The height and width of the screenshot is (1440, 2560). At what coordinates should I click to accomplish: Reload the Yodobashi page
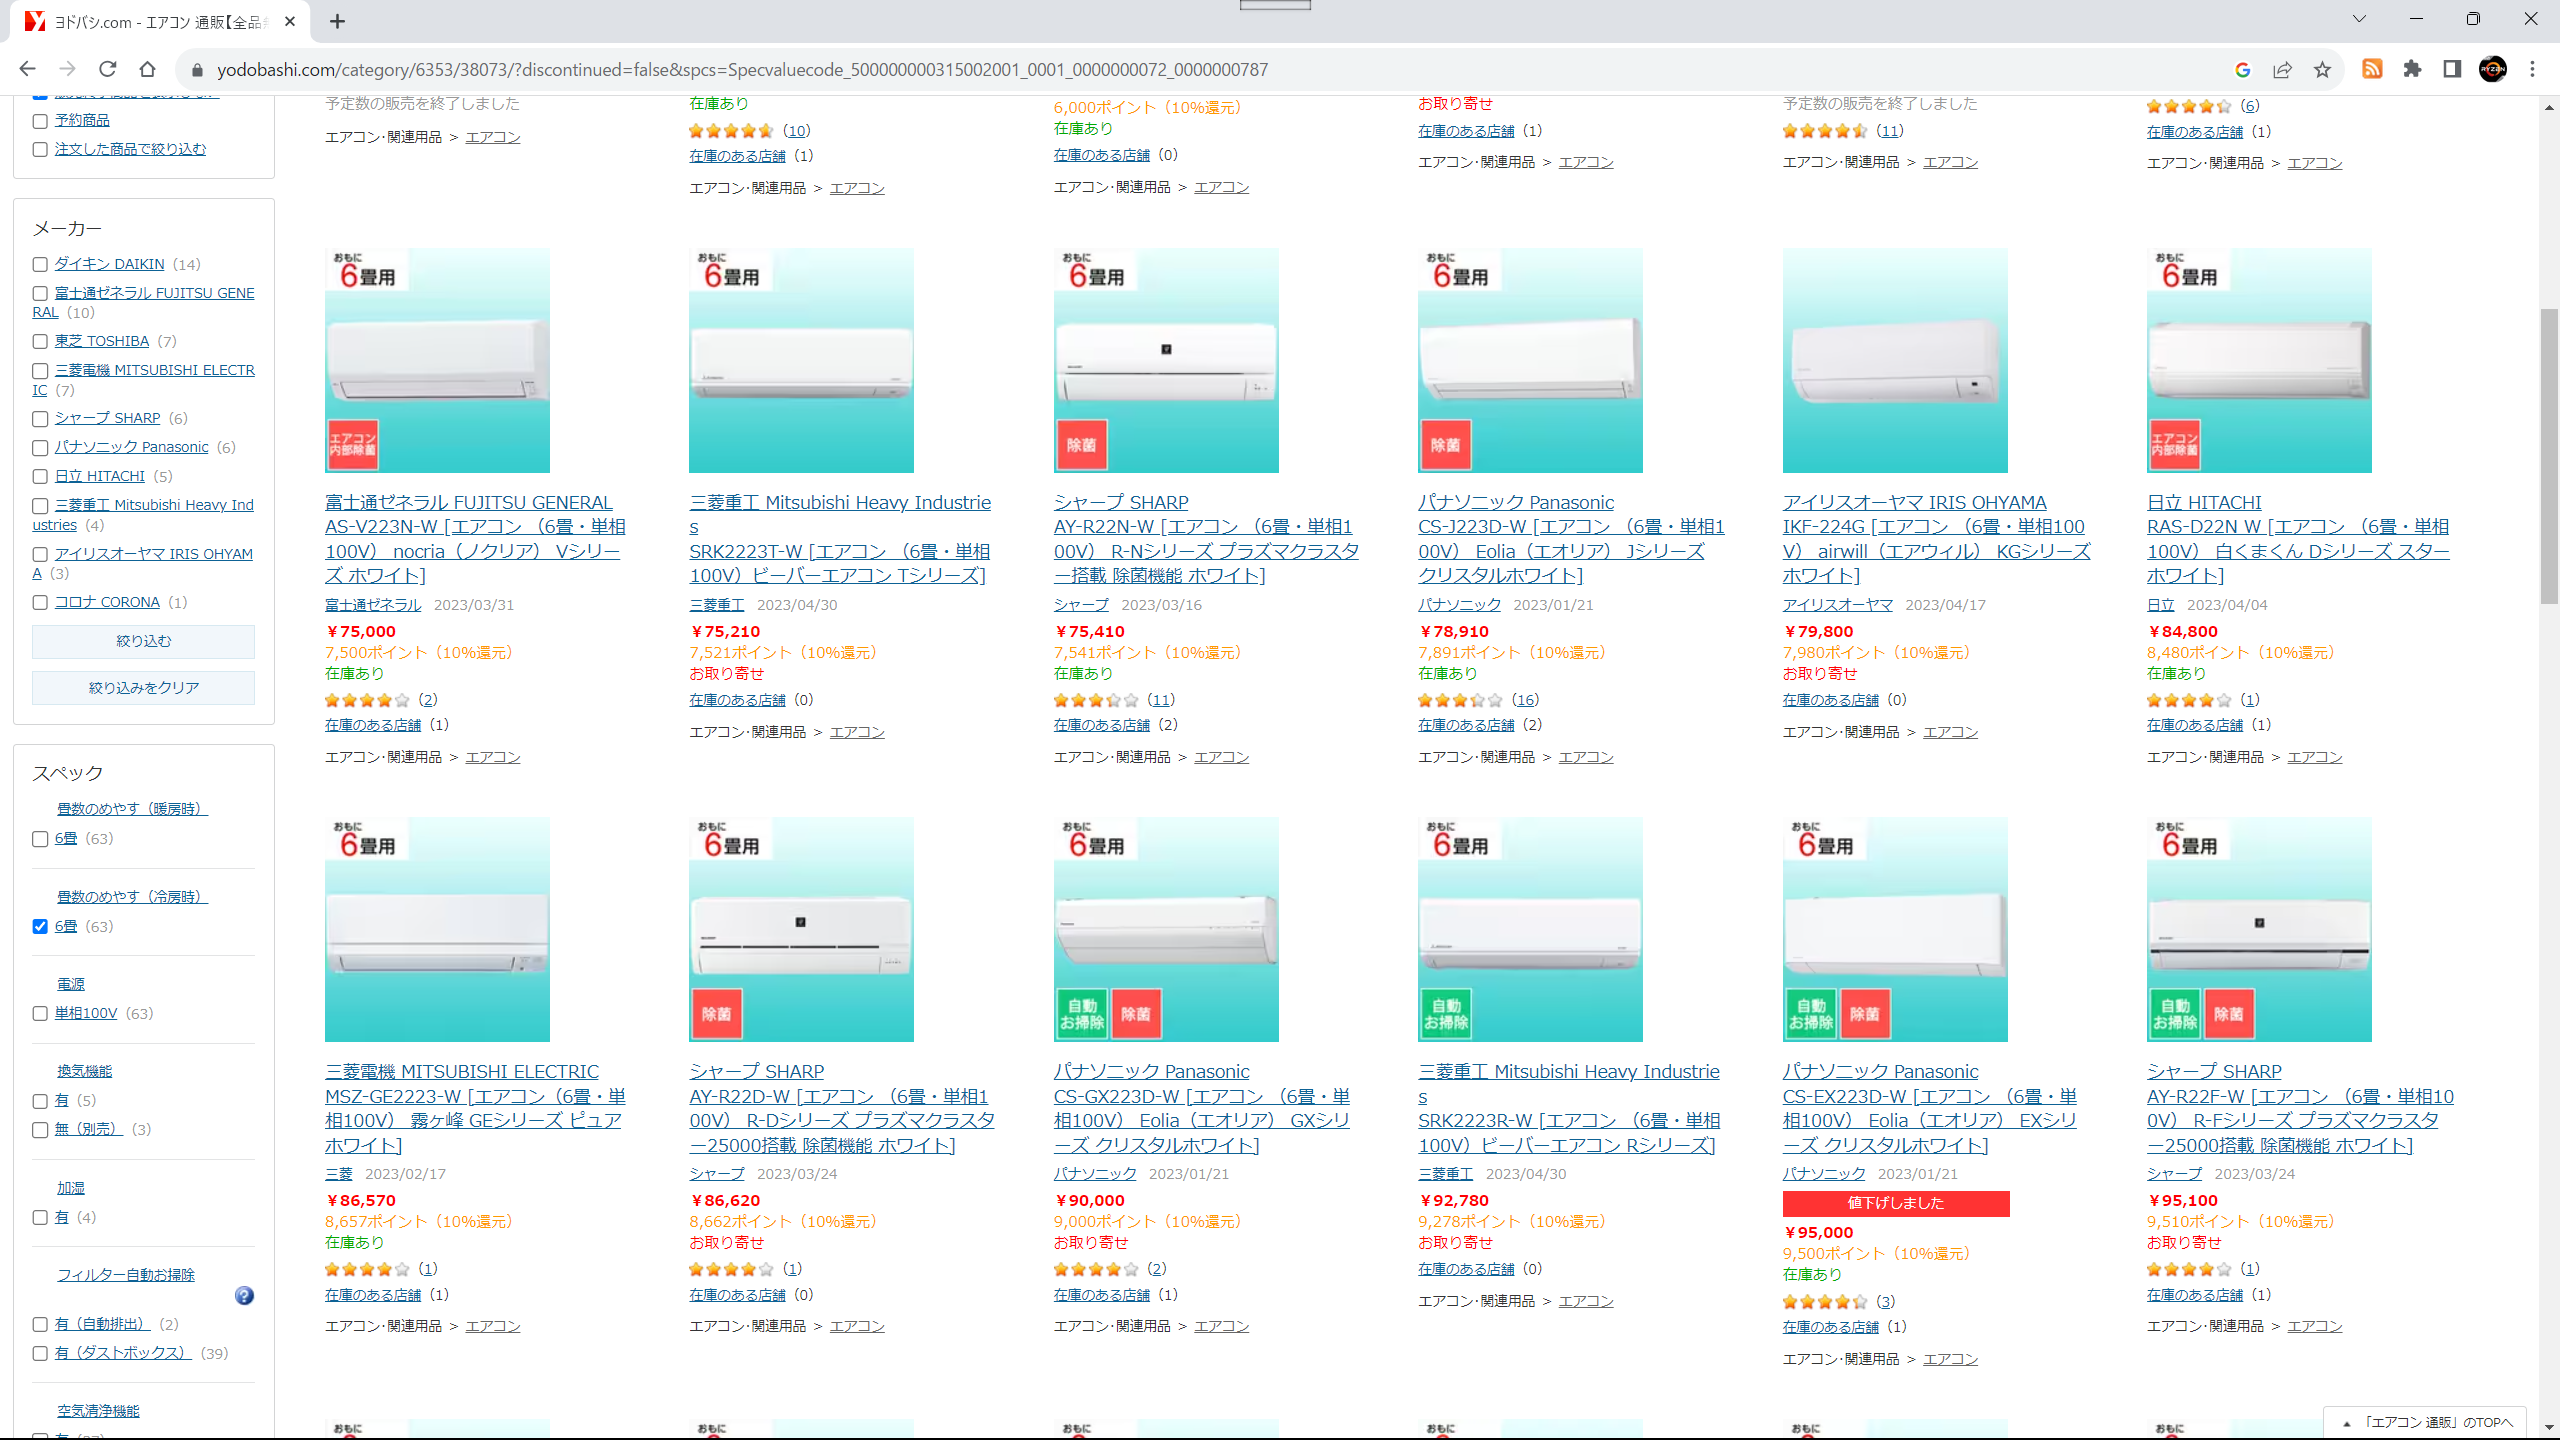tap(107, 69)
